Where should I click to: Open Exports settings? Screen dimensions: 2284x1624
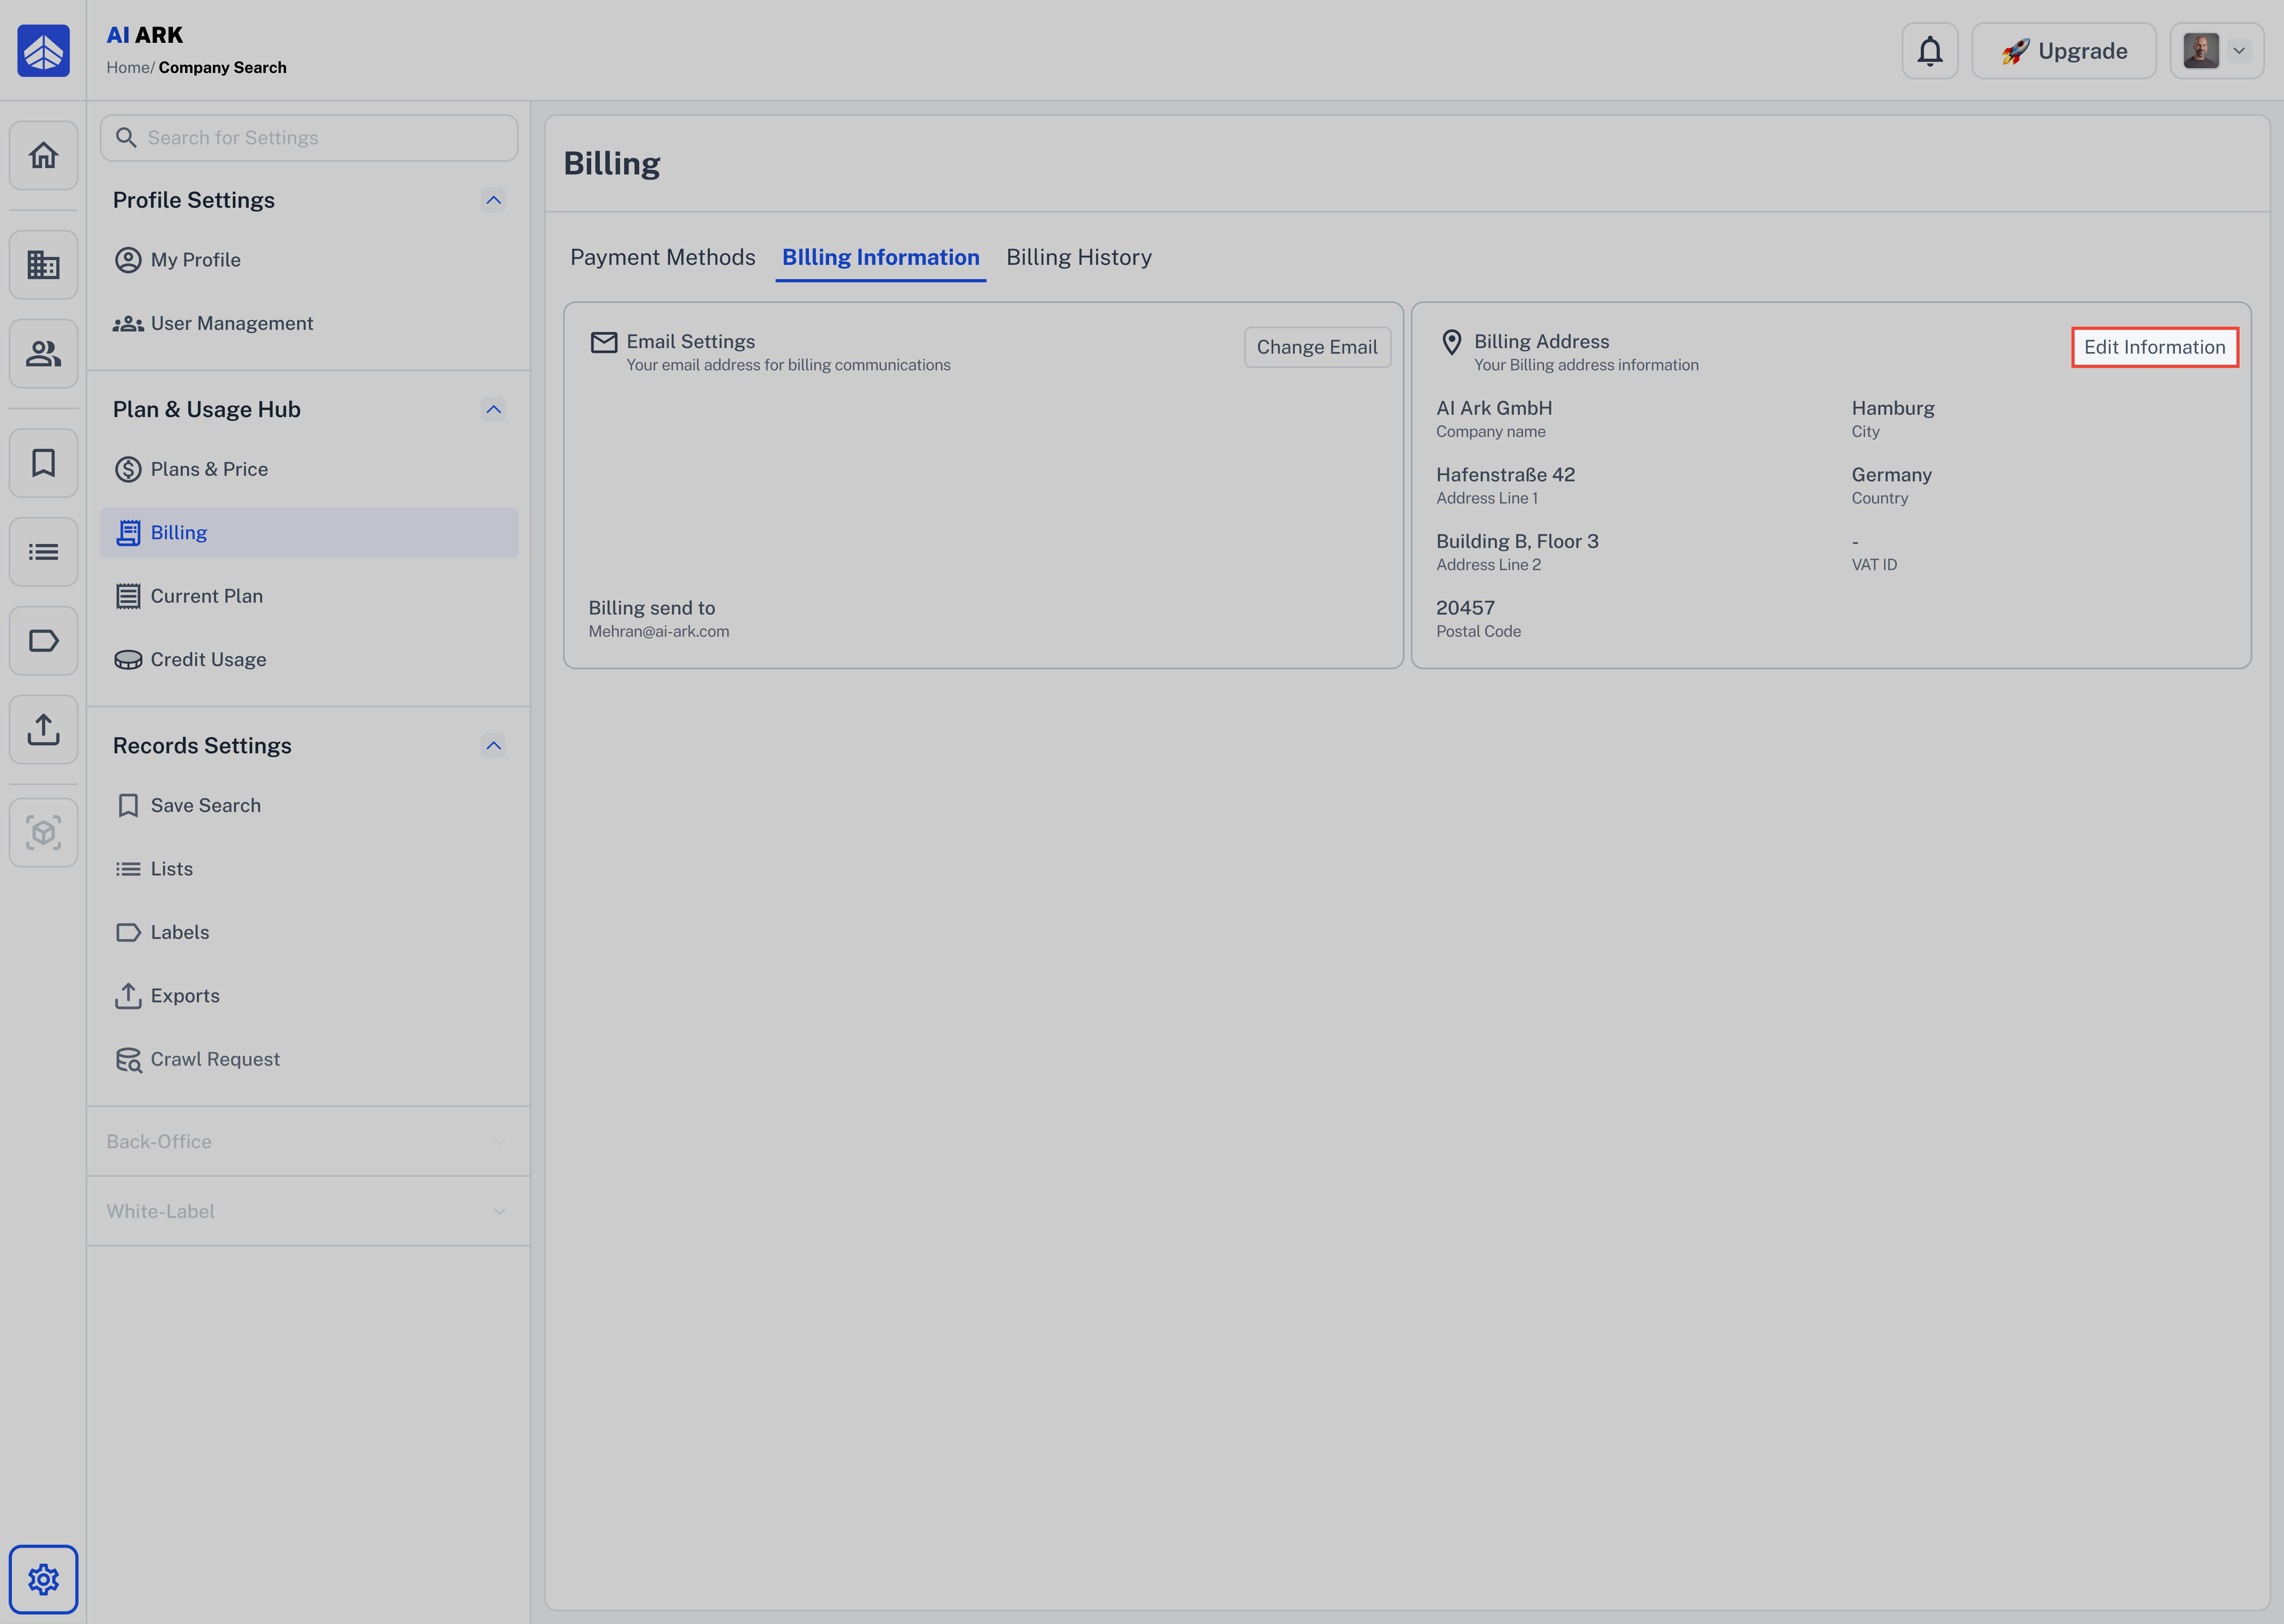309,996
